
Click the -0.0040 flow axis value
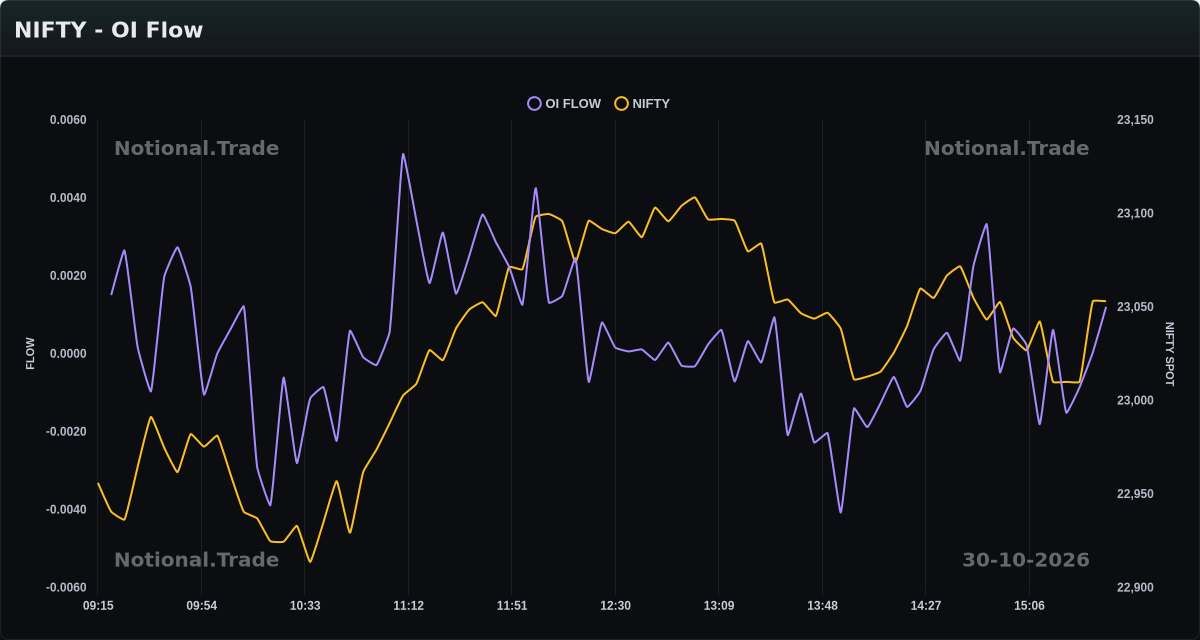coord(66,510)
